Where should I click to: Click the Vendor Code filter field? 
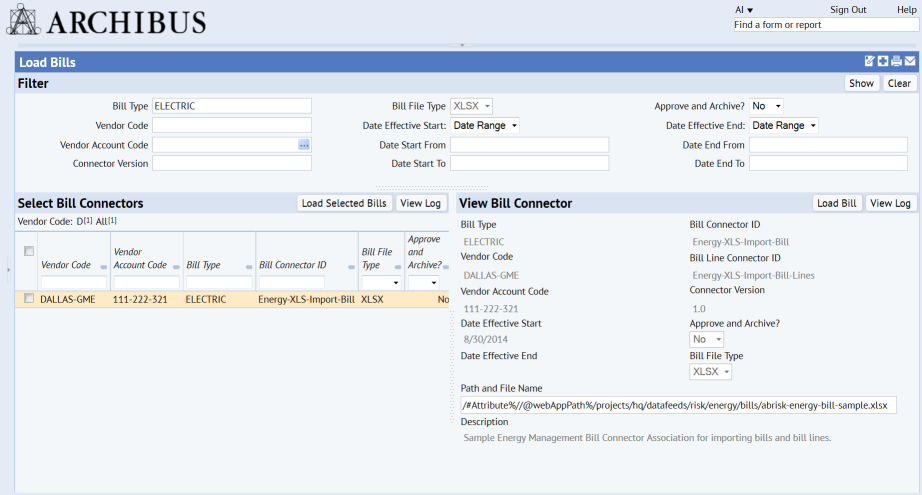(232, 125)
